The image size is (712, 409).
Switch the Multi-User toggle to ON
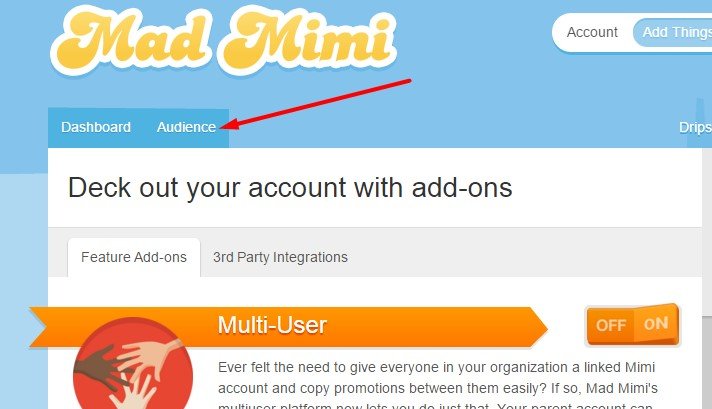pyautogui.click(x=656, y=324)
